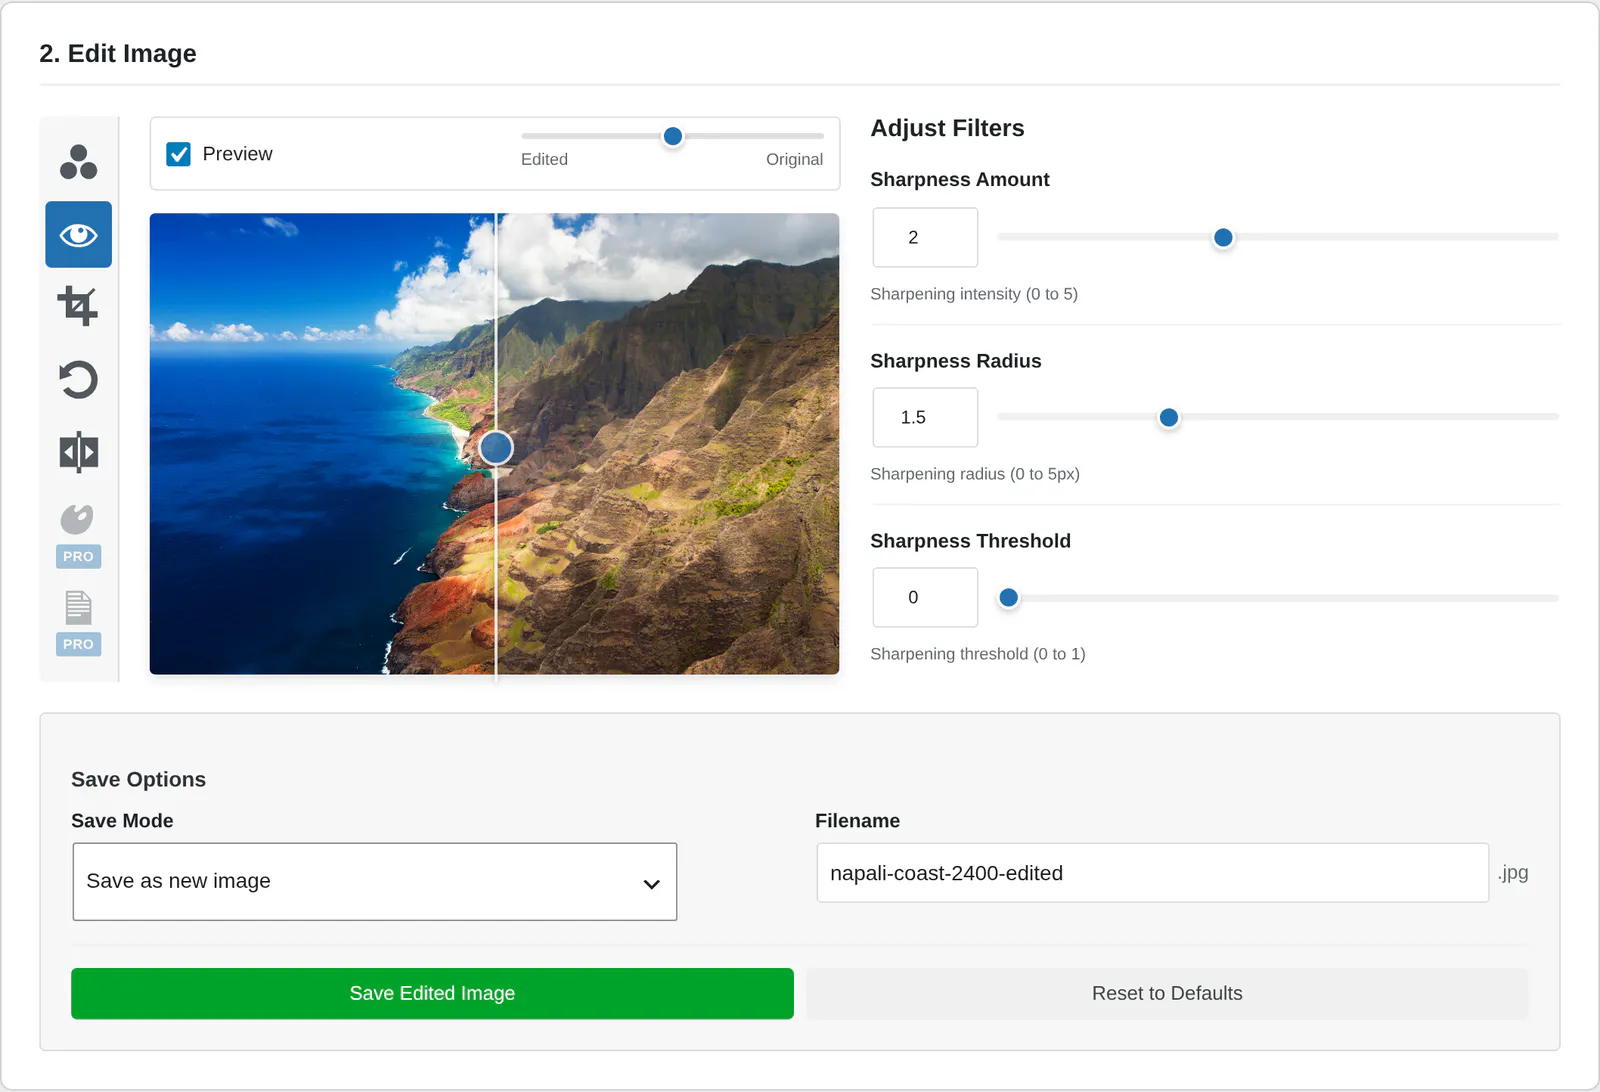Focus the Sharpness Threshold value field
1600x1092 pixels.
925,597
